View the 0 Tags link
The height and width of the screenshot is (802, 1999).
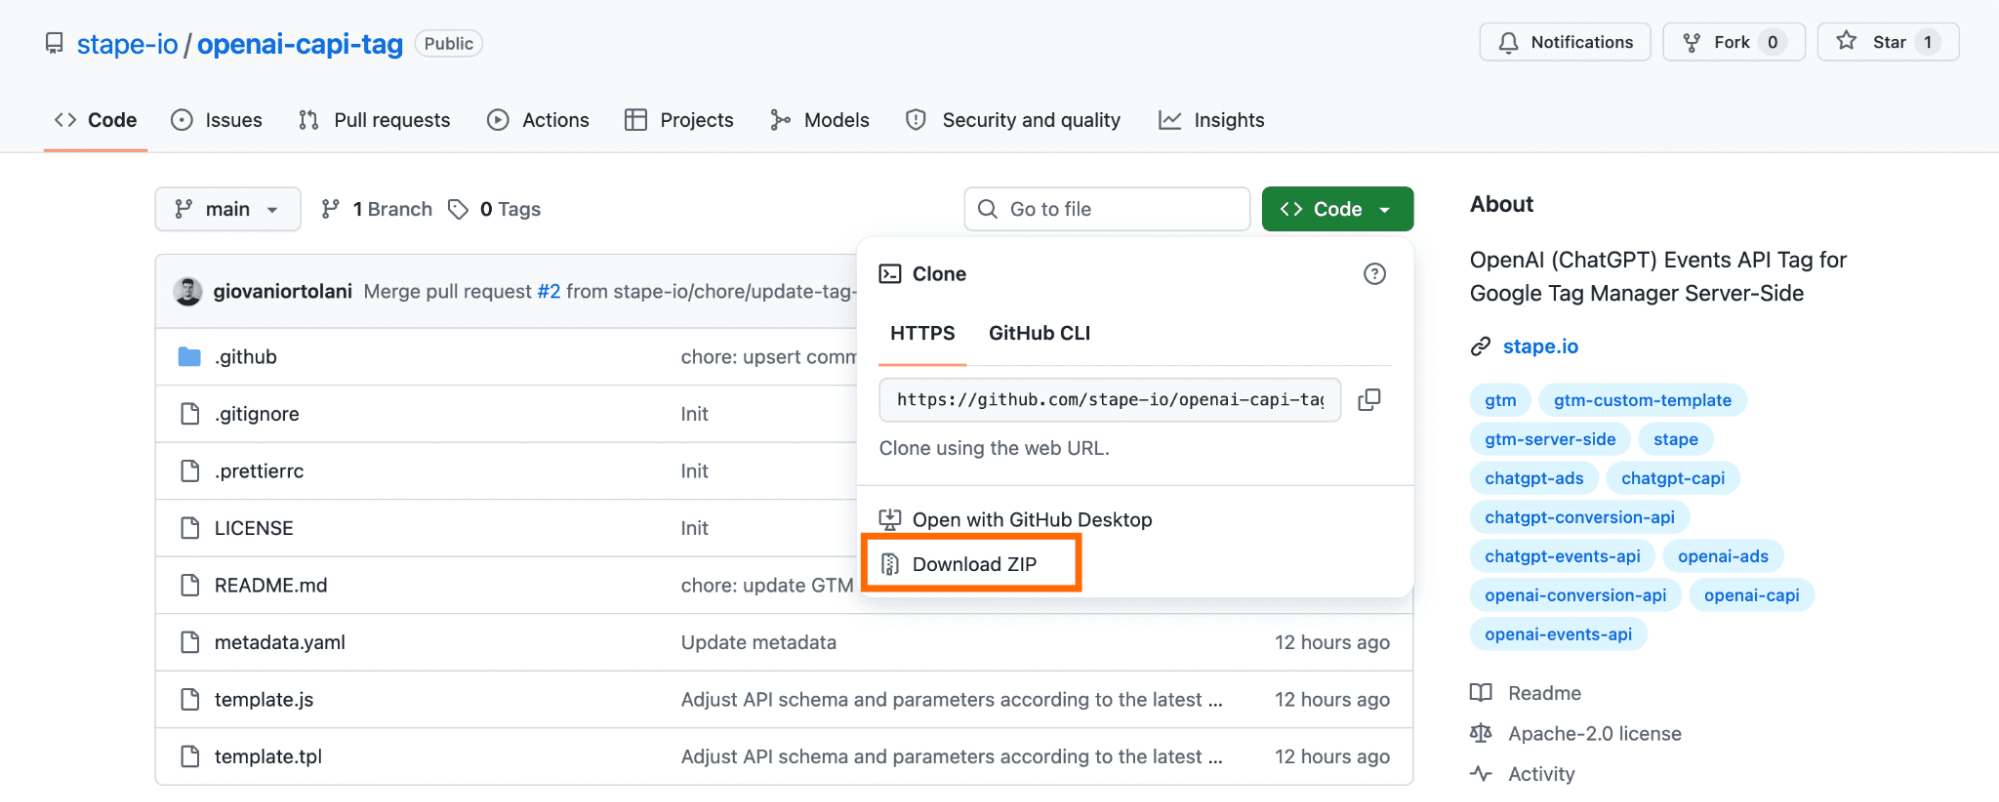point(494,209)
